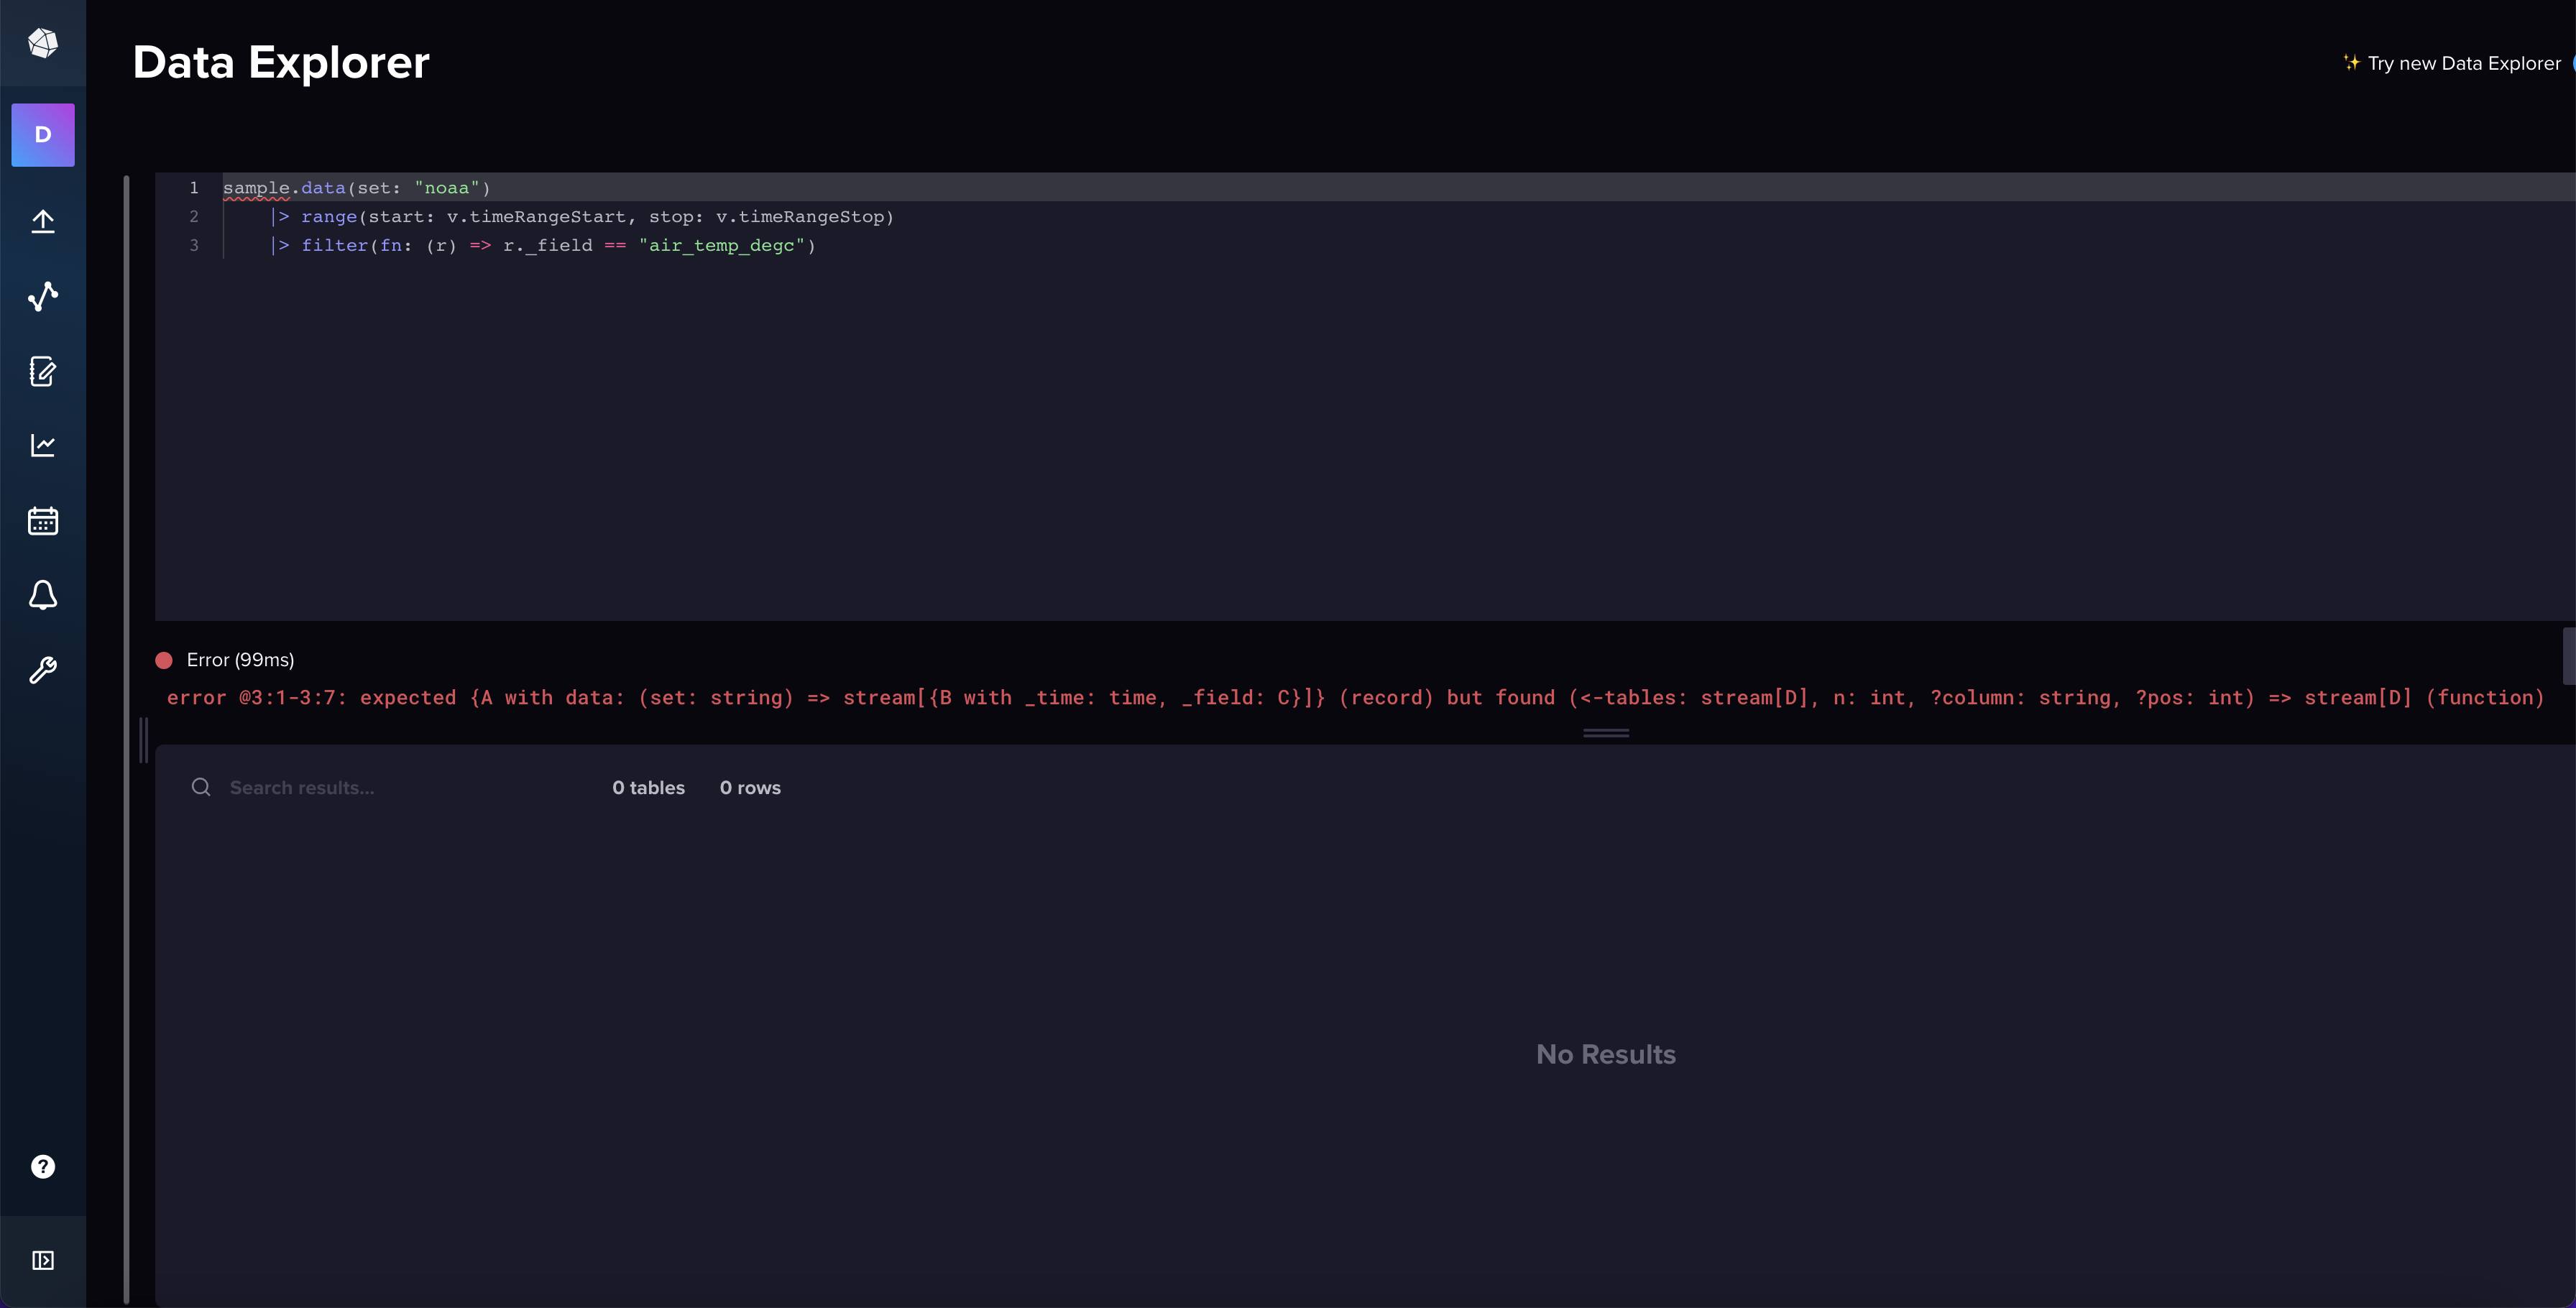The height and width of the screenshot is (1308, 2576).
Task: Open the Load Data upload icon
Action: pyautogui.click(x=43, y=221)
